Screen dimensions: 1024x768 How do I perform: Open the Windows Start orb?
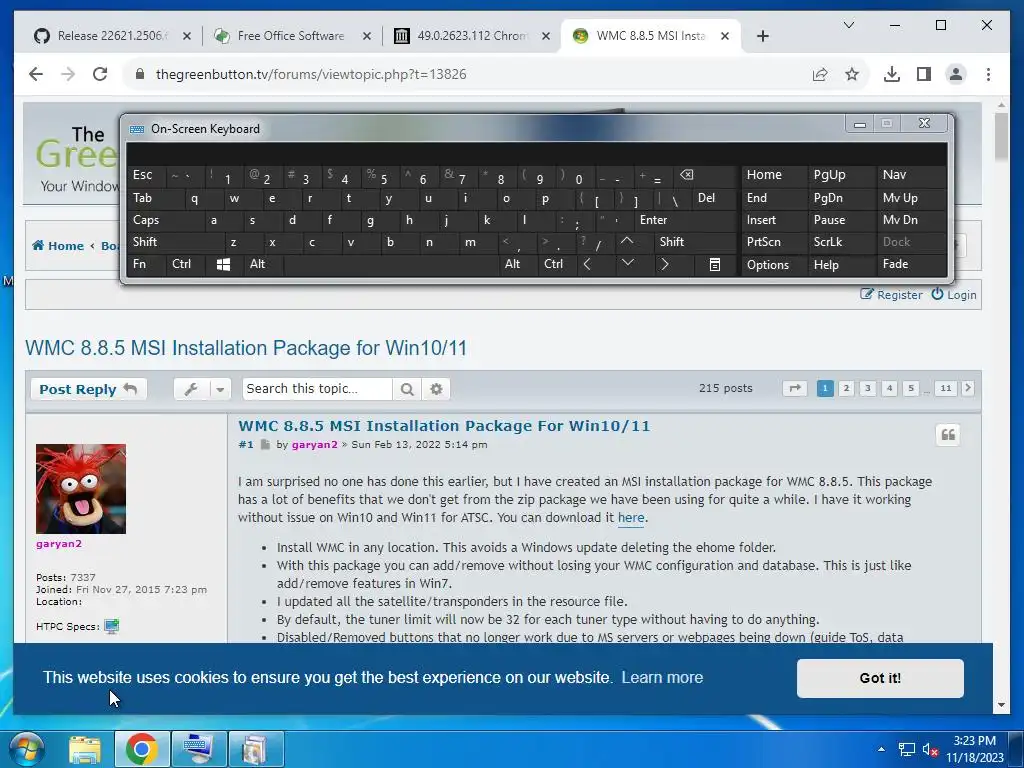[27, 749]
